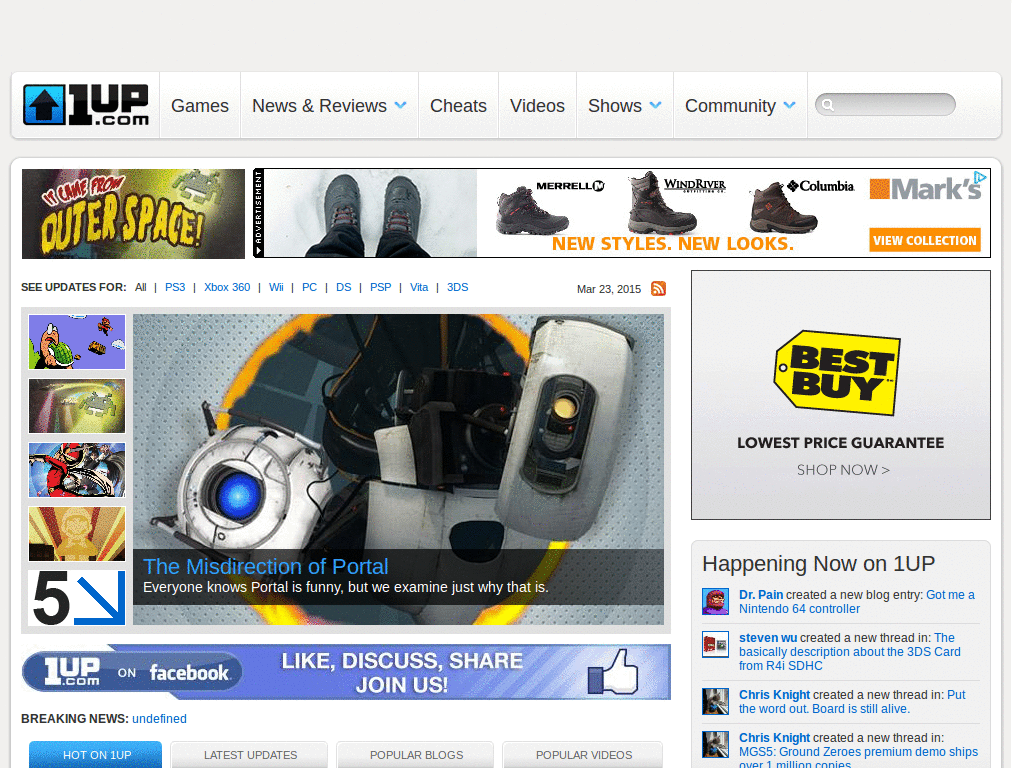
Task: Filter updates by PC
Action: pos(310,287)
